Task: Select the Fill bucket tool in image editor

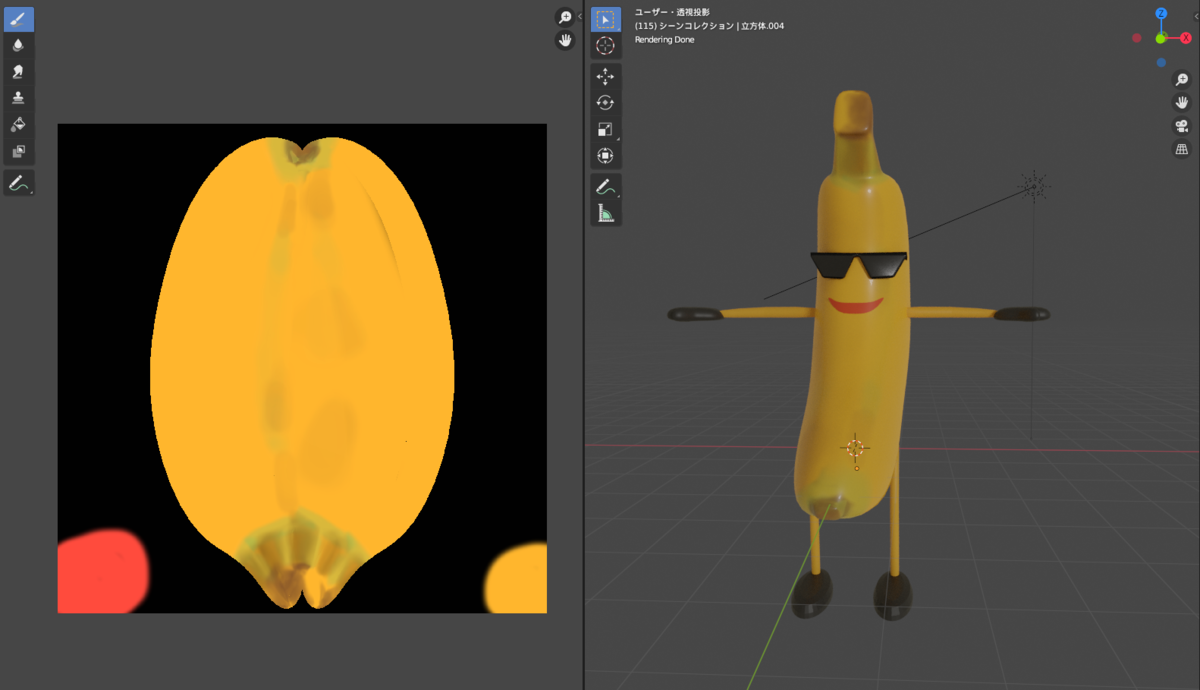Action: [19, 125]
